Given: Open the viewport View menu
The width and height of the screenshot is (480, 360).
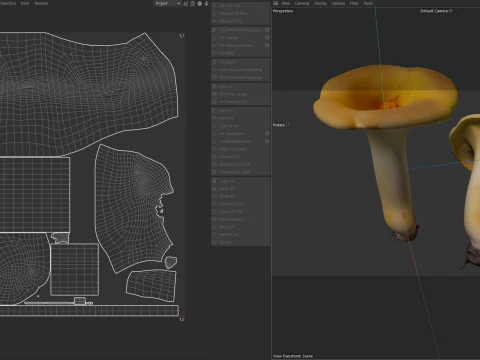Looking at the screenshot, I should coord(286,3).
